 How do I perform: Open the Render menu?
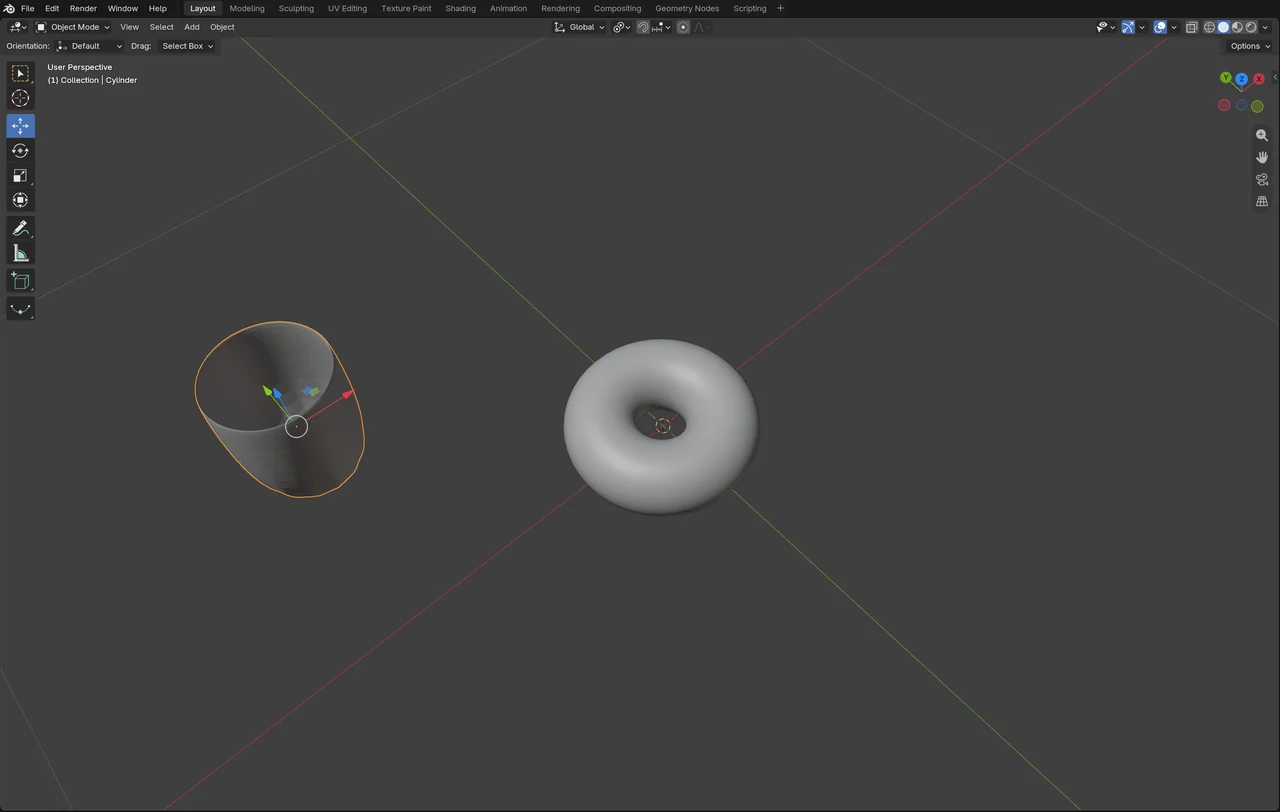tap(83, 8)
